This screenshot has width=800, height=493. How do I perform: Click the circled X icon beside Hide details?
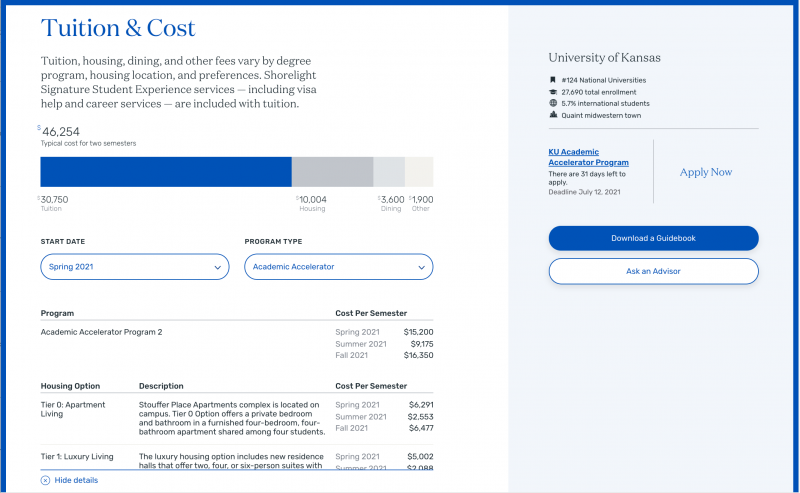tap(45, 480)
